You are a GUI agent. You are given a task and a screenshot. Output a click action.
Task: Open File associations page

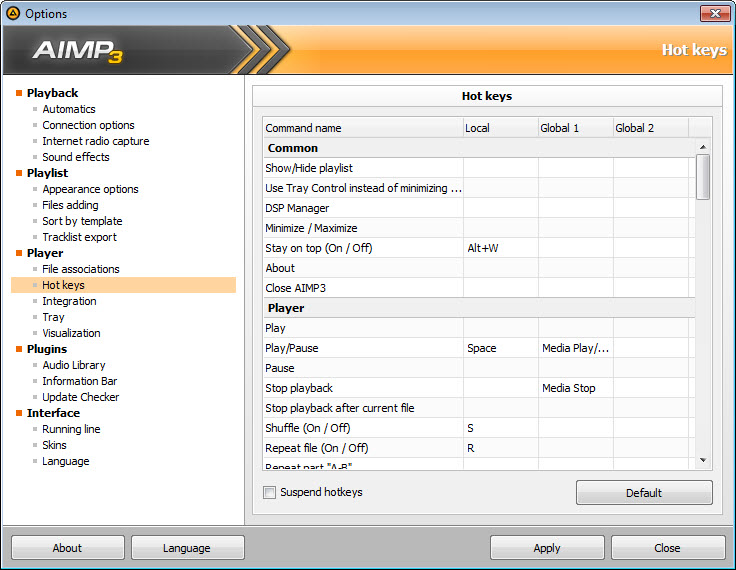point(81,269)
